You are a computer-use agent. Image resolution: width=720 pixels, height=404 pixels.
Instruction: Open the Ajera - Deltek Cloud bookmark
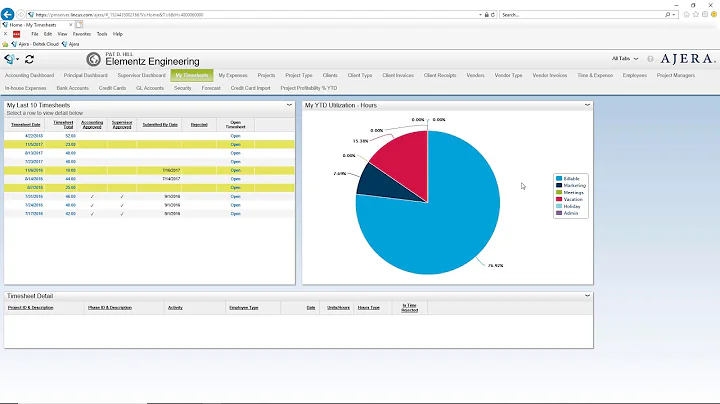click(x=35, y=44)
